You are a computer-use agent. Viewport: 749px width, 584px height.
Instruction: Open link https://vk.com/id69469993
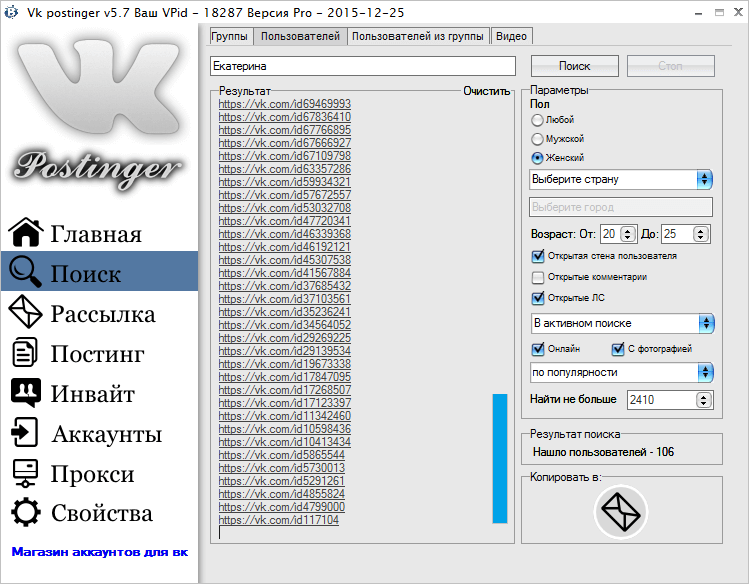click(285, 104)
